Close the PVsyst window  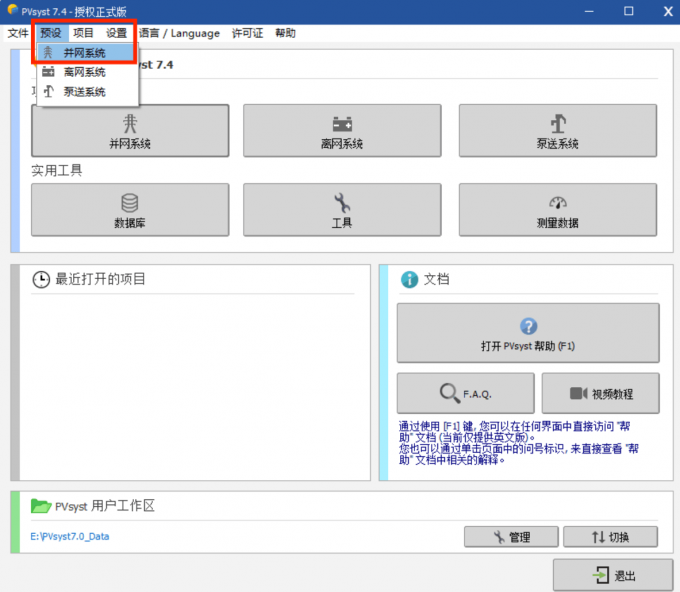pos(668,11)
